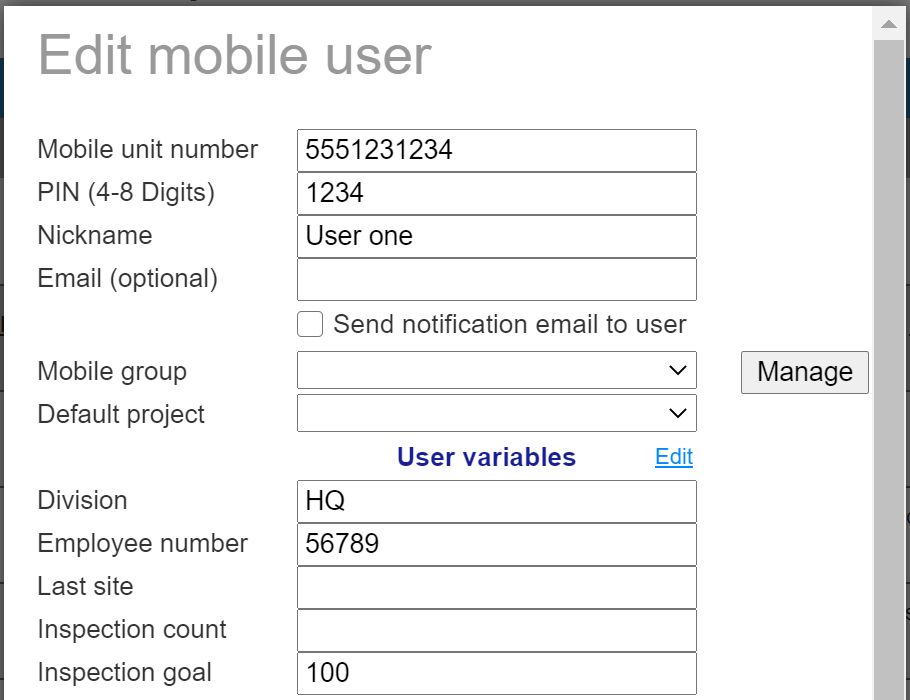This screenshot has height=700, width=910.
Task: Click the Mobile group label
Action: (x=112, y=371)
